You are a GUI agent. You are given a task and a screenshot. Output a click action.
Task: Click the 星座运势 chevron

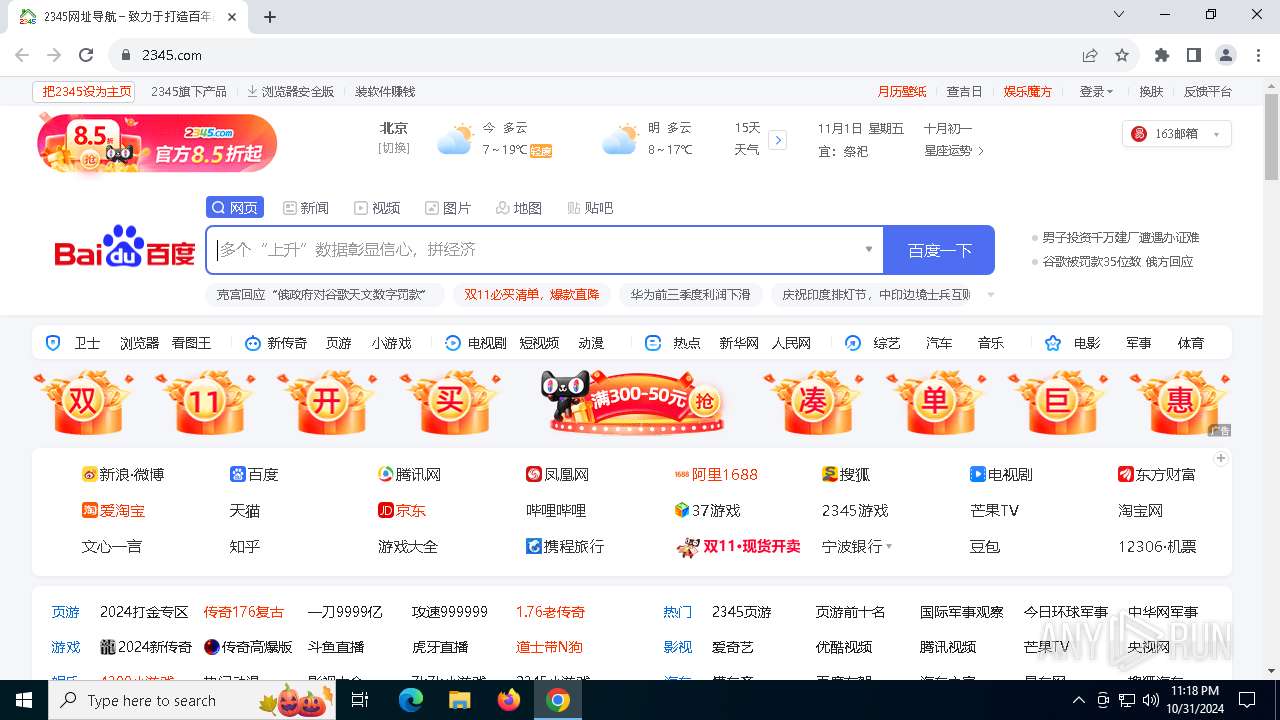click(981, 151)
